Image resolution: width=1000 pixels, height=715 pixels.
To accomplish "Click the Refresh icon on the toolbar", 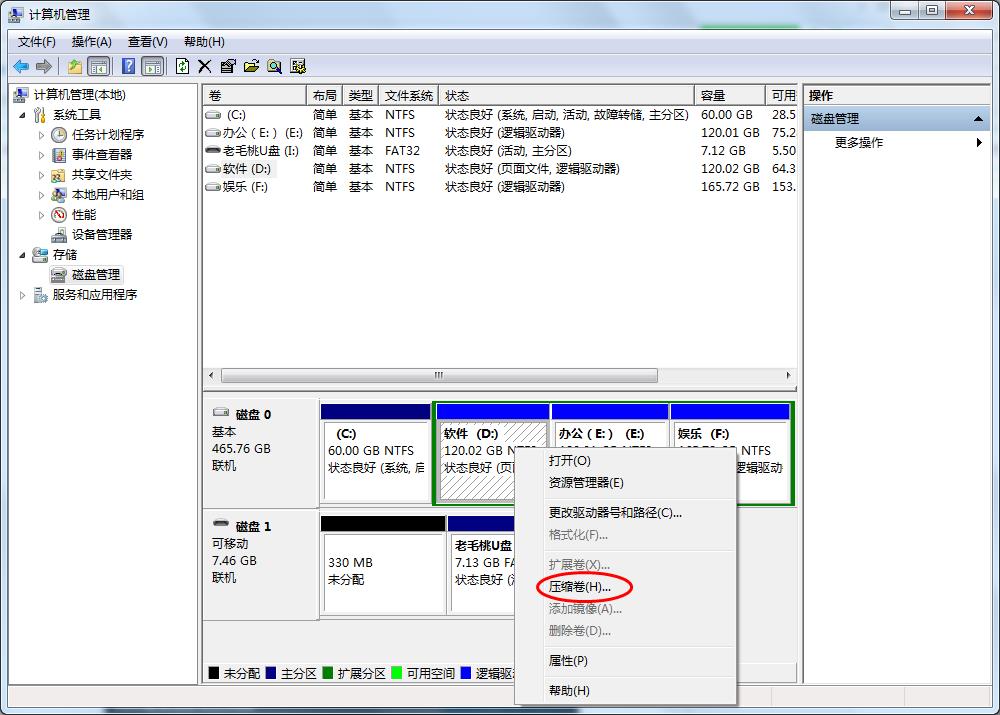I will tap(182, 66).
